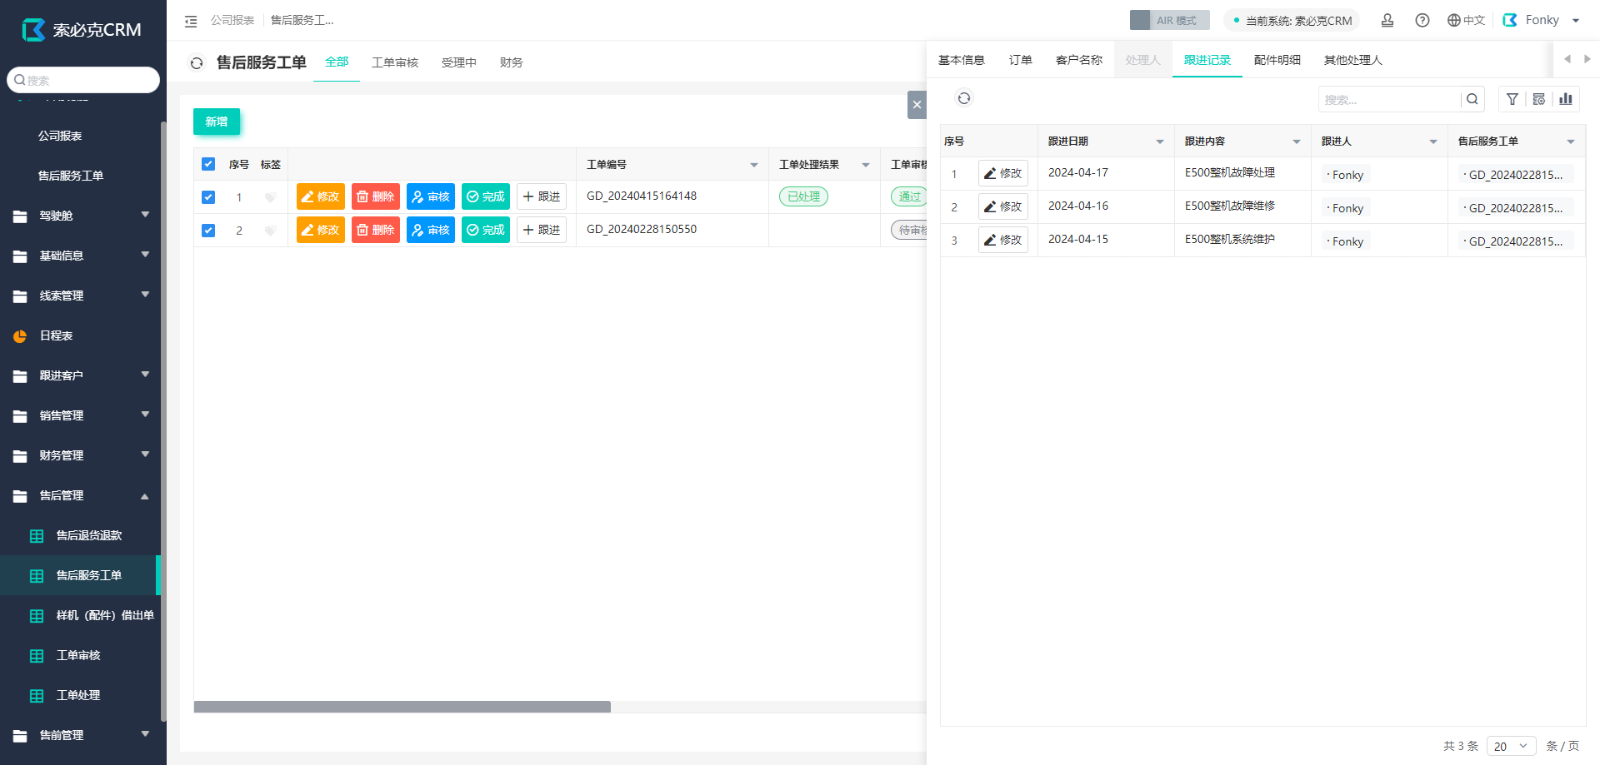This screenshot has width=1600, height=765.
Task: Toggle the select-all checkbox in table header
Action: pos(208,164)
